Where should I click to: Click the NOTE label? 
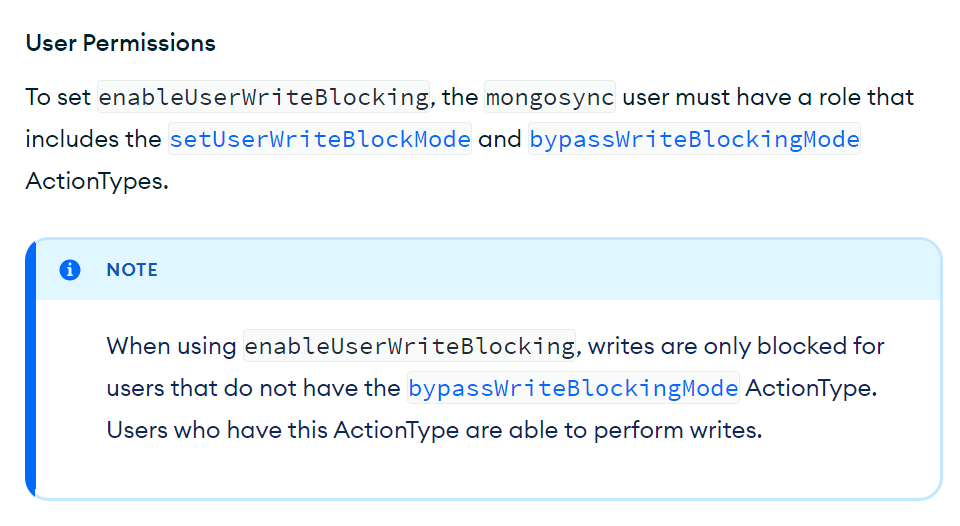click(x=132, y=270)
